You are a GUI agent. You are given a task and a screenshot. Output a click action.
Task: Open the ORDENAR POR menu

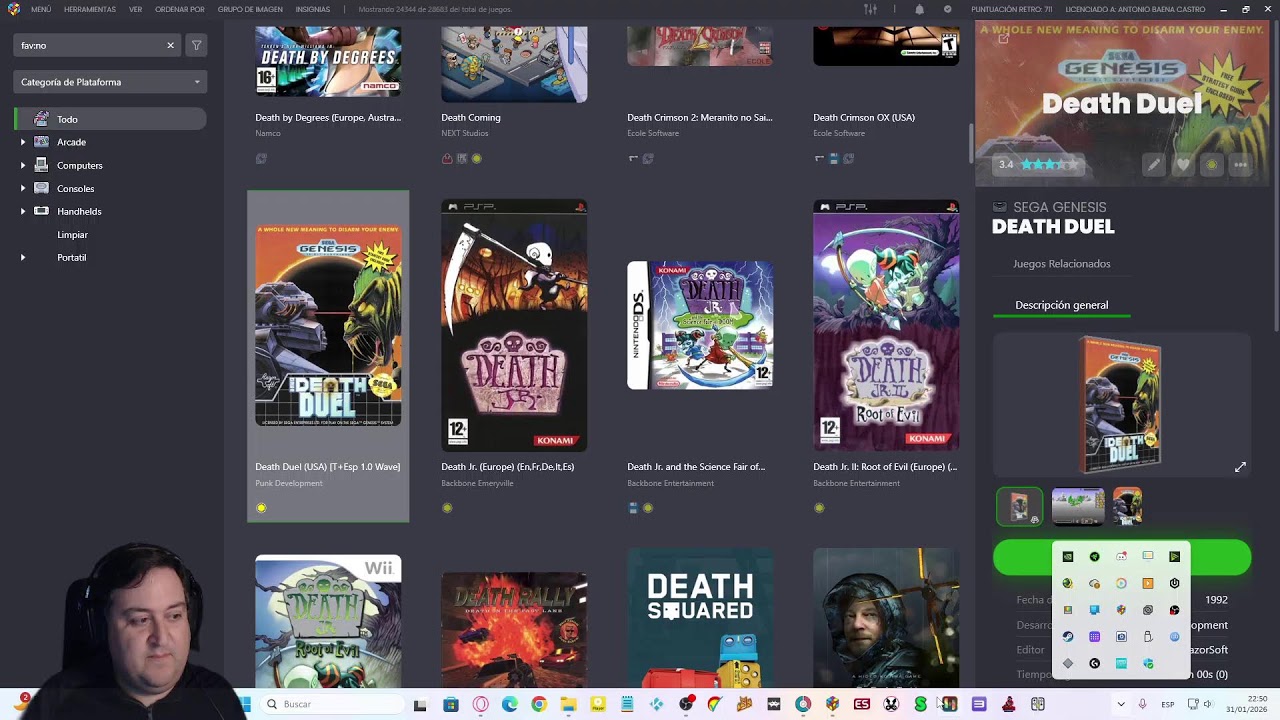click(180, 9)
